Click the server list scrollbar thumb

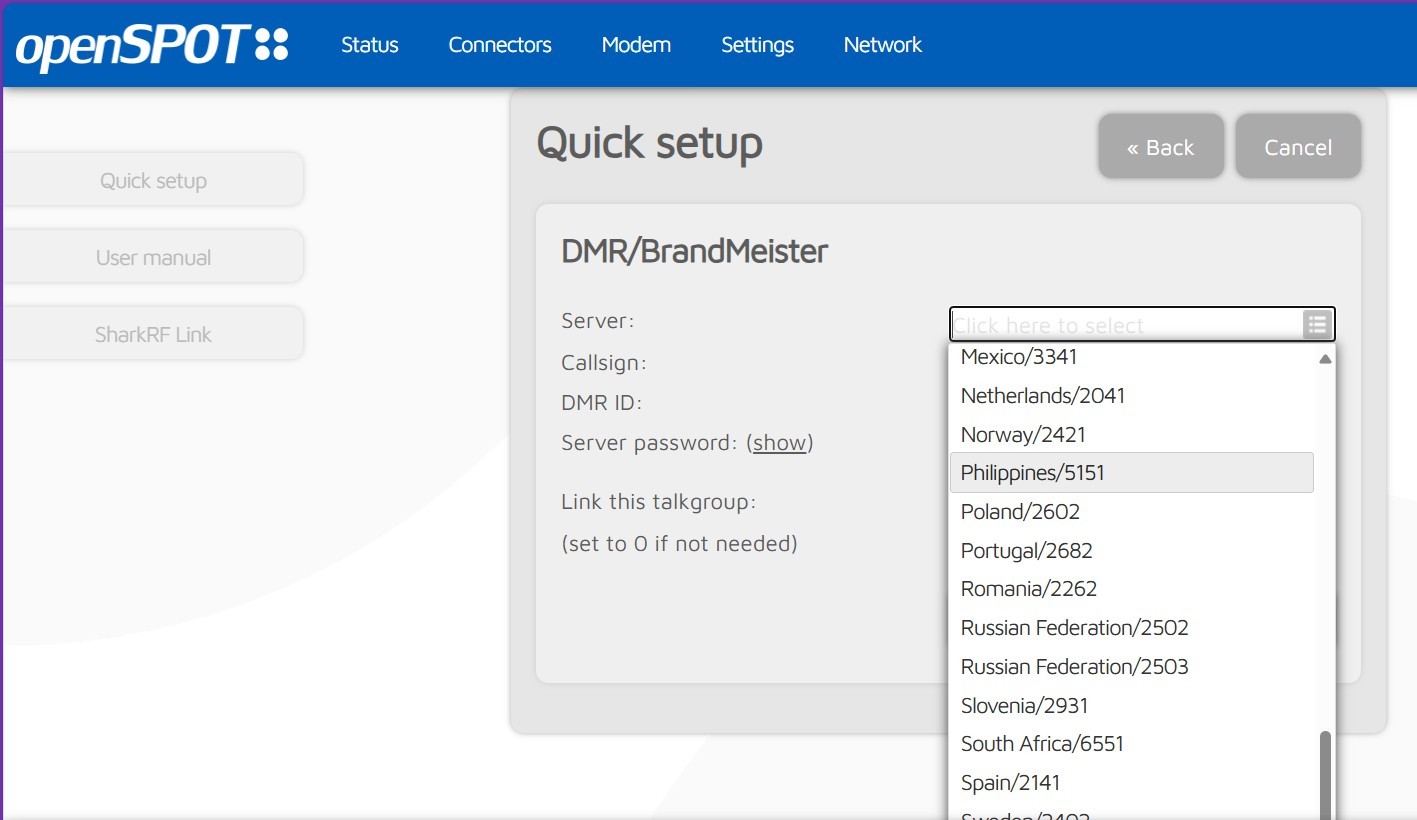[x=1325, y=775]
